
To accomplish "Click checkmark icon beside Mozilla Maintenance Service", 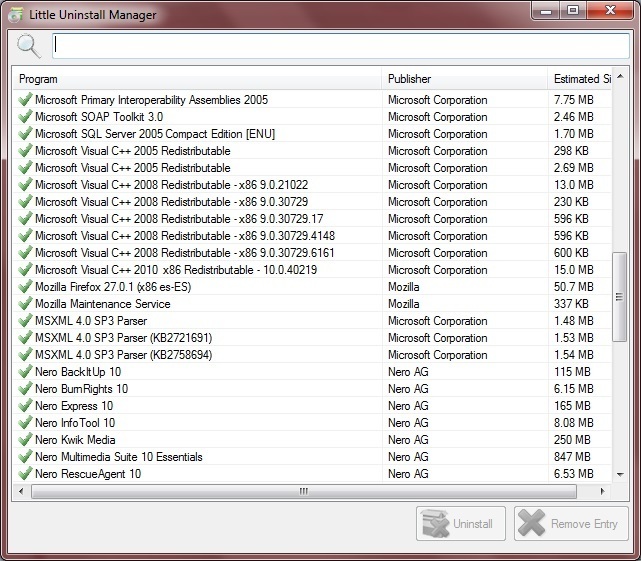I will pyautogui.click(x=25, y=304).
